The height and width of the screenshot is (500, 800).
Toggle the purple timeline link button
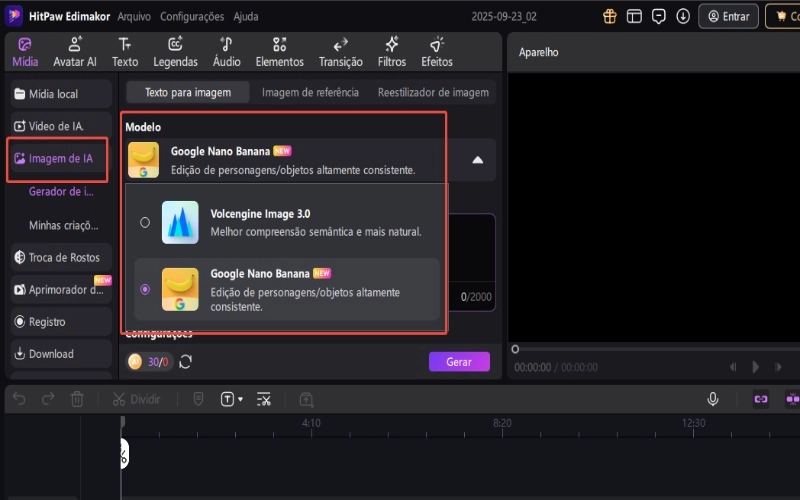761,399
